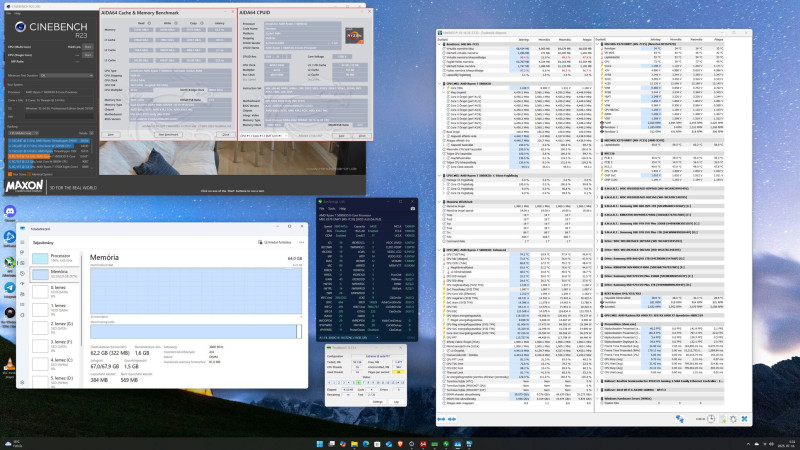800x450 pixels.
Task: Click HWiNFO network sharing icon
Action: pyautogui.click(x=680, y=419)
